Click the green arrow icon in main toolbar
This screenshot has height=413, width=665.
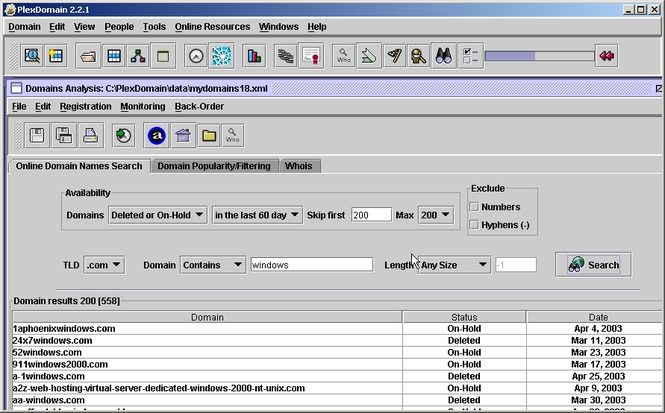point(369,56)
